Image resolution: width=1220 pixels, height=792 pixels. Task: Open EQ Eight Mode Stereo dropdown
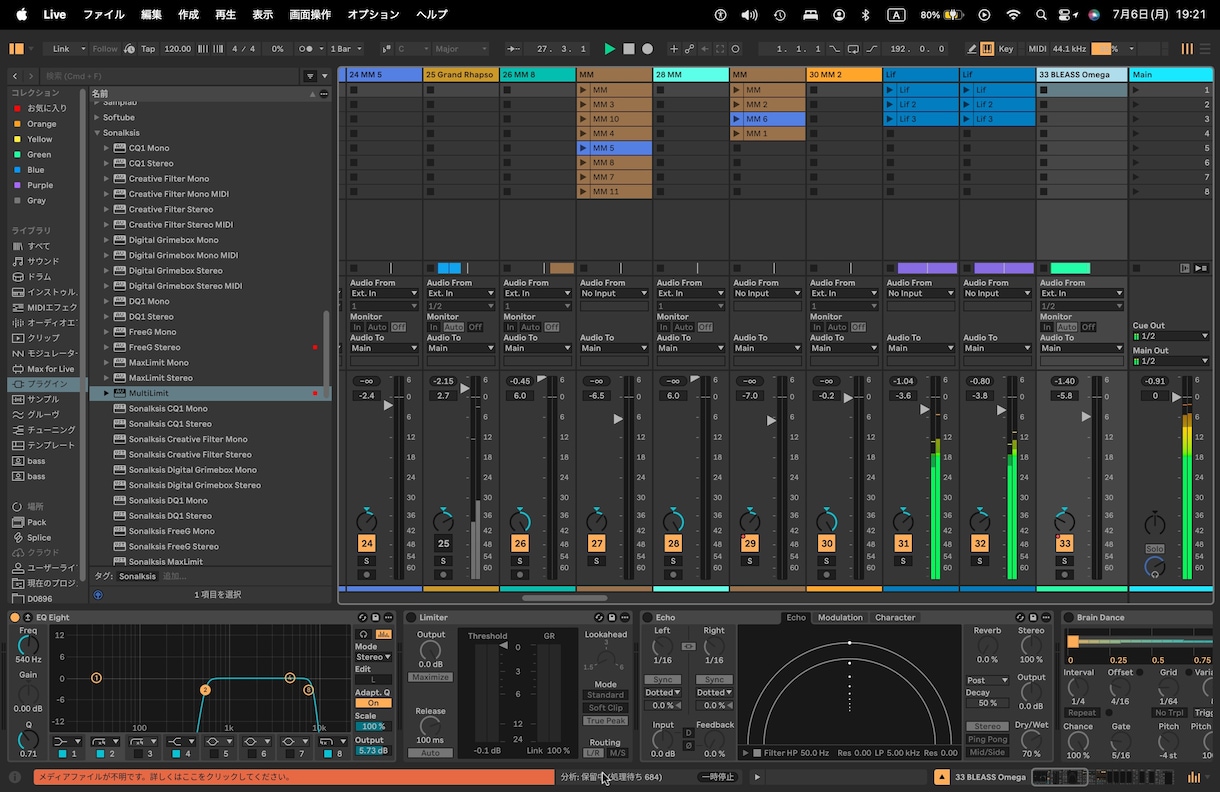pyautogui.click(x=373, y=657)
